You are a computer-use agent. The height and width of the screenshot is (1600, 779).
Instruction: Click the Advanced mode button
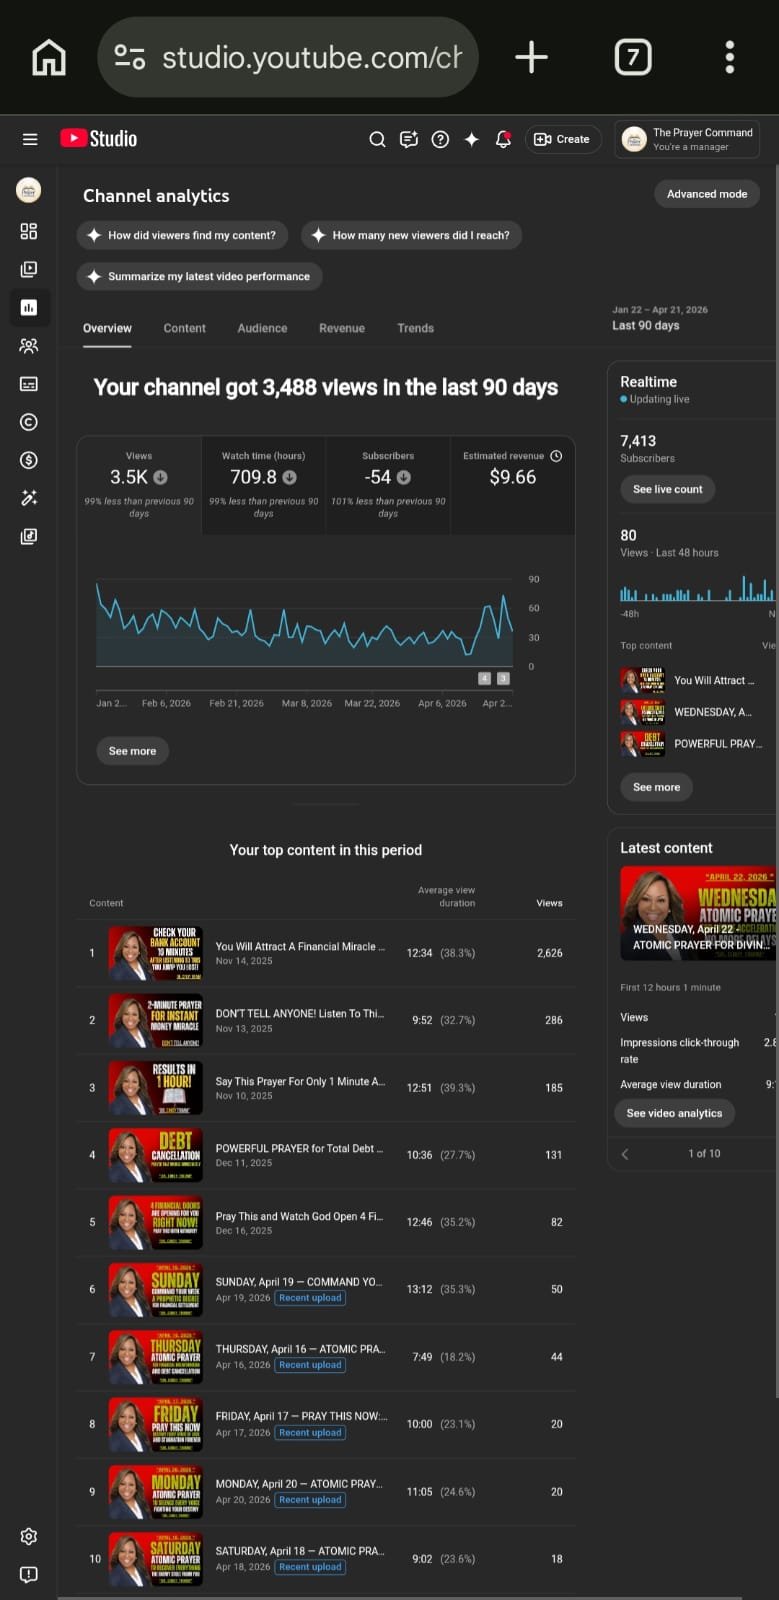tap(706, 194)
